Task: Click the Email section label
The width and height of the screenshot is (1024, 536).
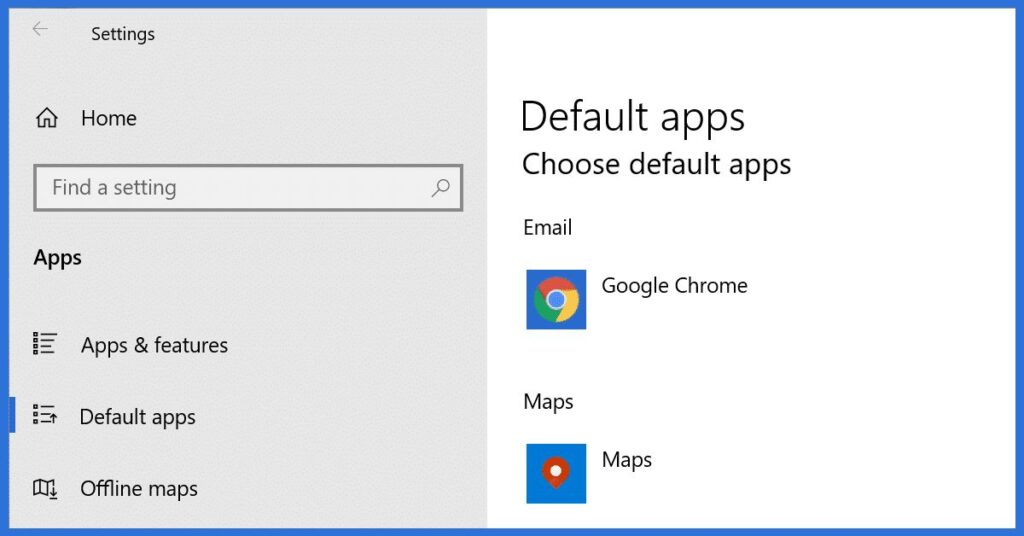Action: [x=547, y=228]
